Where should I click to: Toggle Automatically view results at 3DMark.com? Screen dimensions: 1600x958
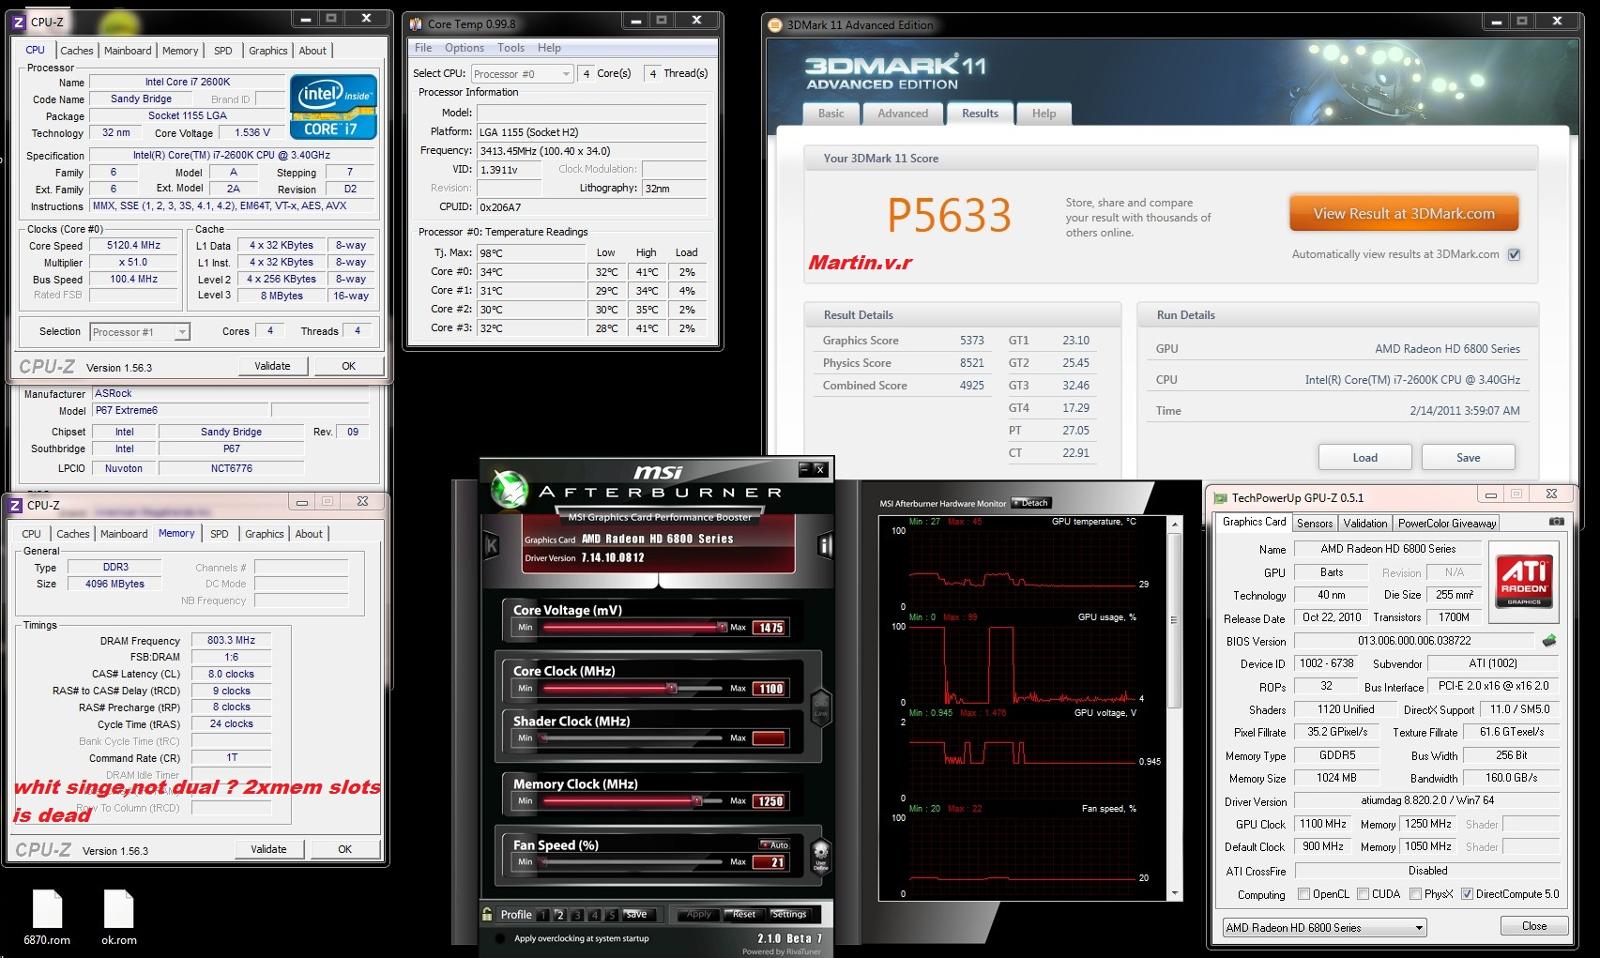pyautogui.click(x=1514, y=254)
